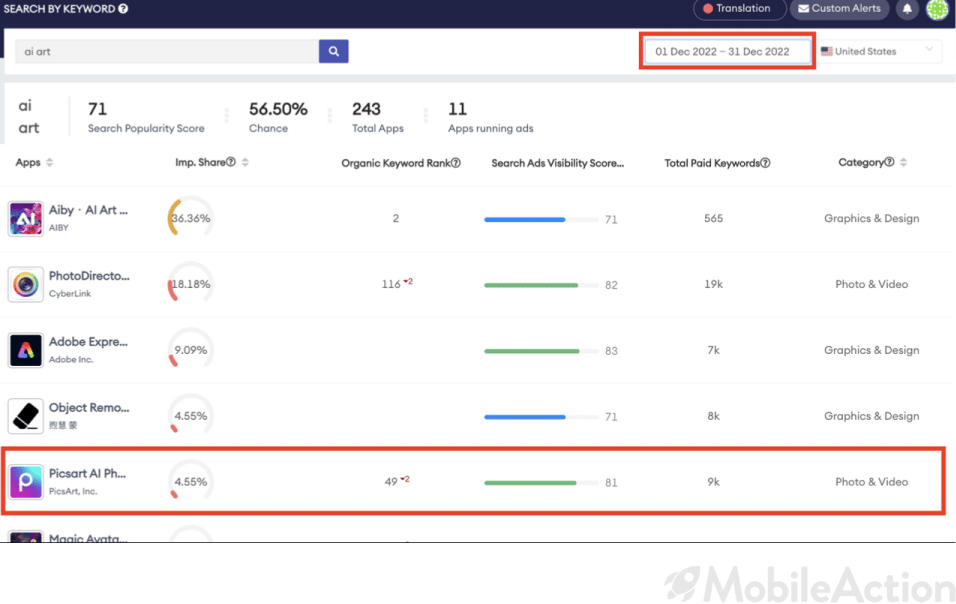
Task: Click the Translation button
Action: tap(739, 9)
